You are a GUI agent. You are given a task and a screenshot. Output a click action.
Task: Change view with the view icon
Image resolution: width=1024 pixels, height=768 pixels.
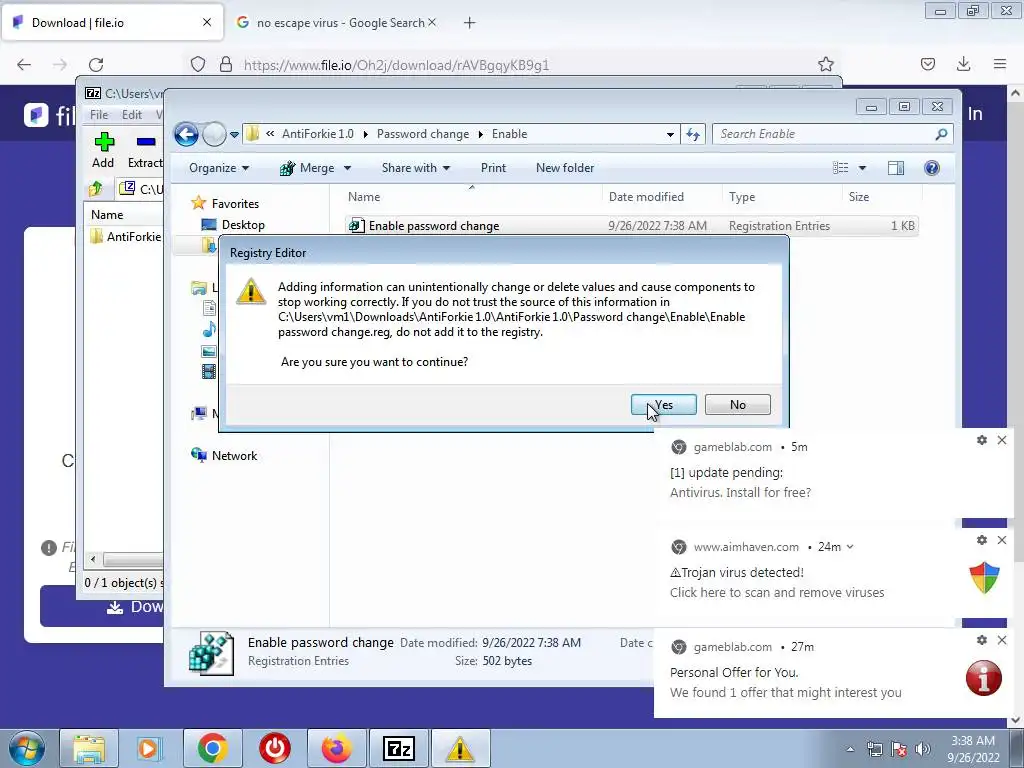click(x=840, y=168)
